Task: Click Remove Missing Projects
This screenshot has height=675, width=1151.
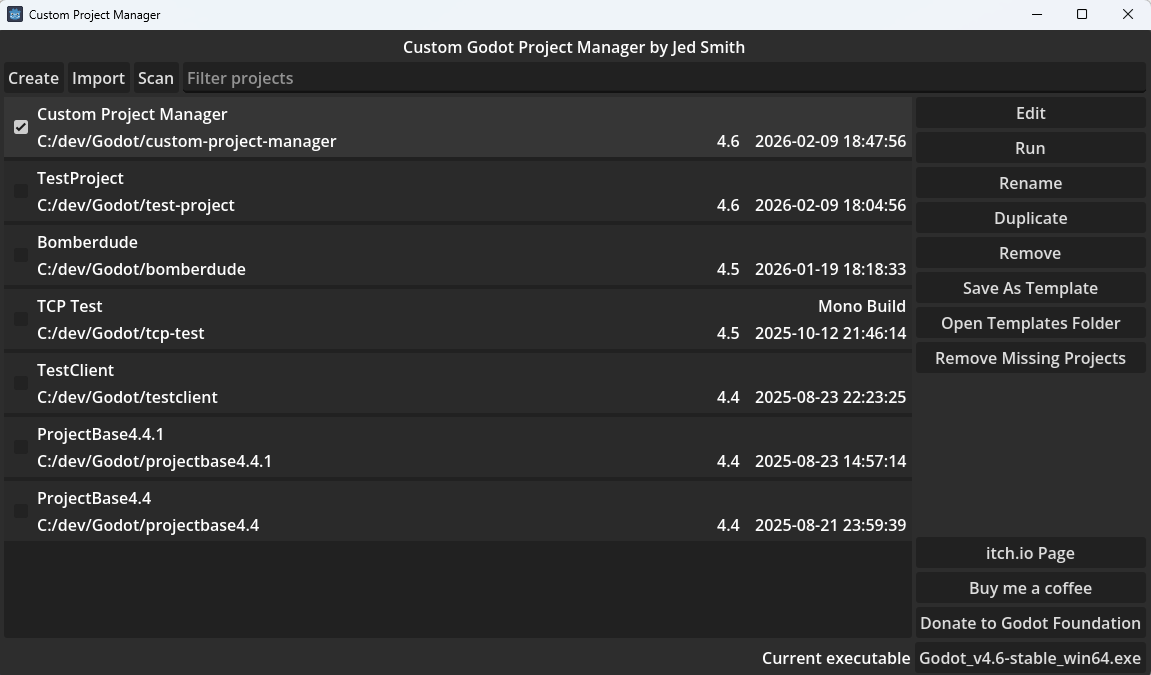Action: (x=1030, y=358)
